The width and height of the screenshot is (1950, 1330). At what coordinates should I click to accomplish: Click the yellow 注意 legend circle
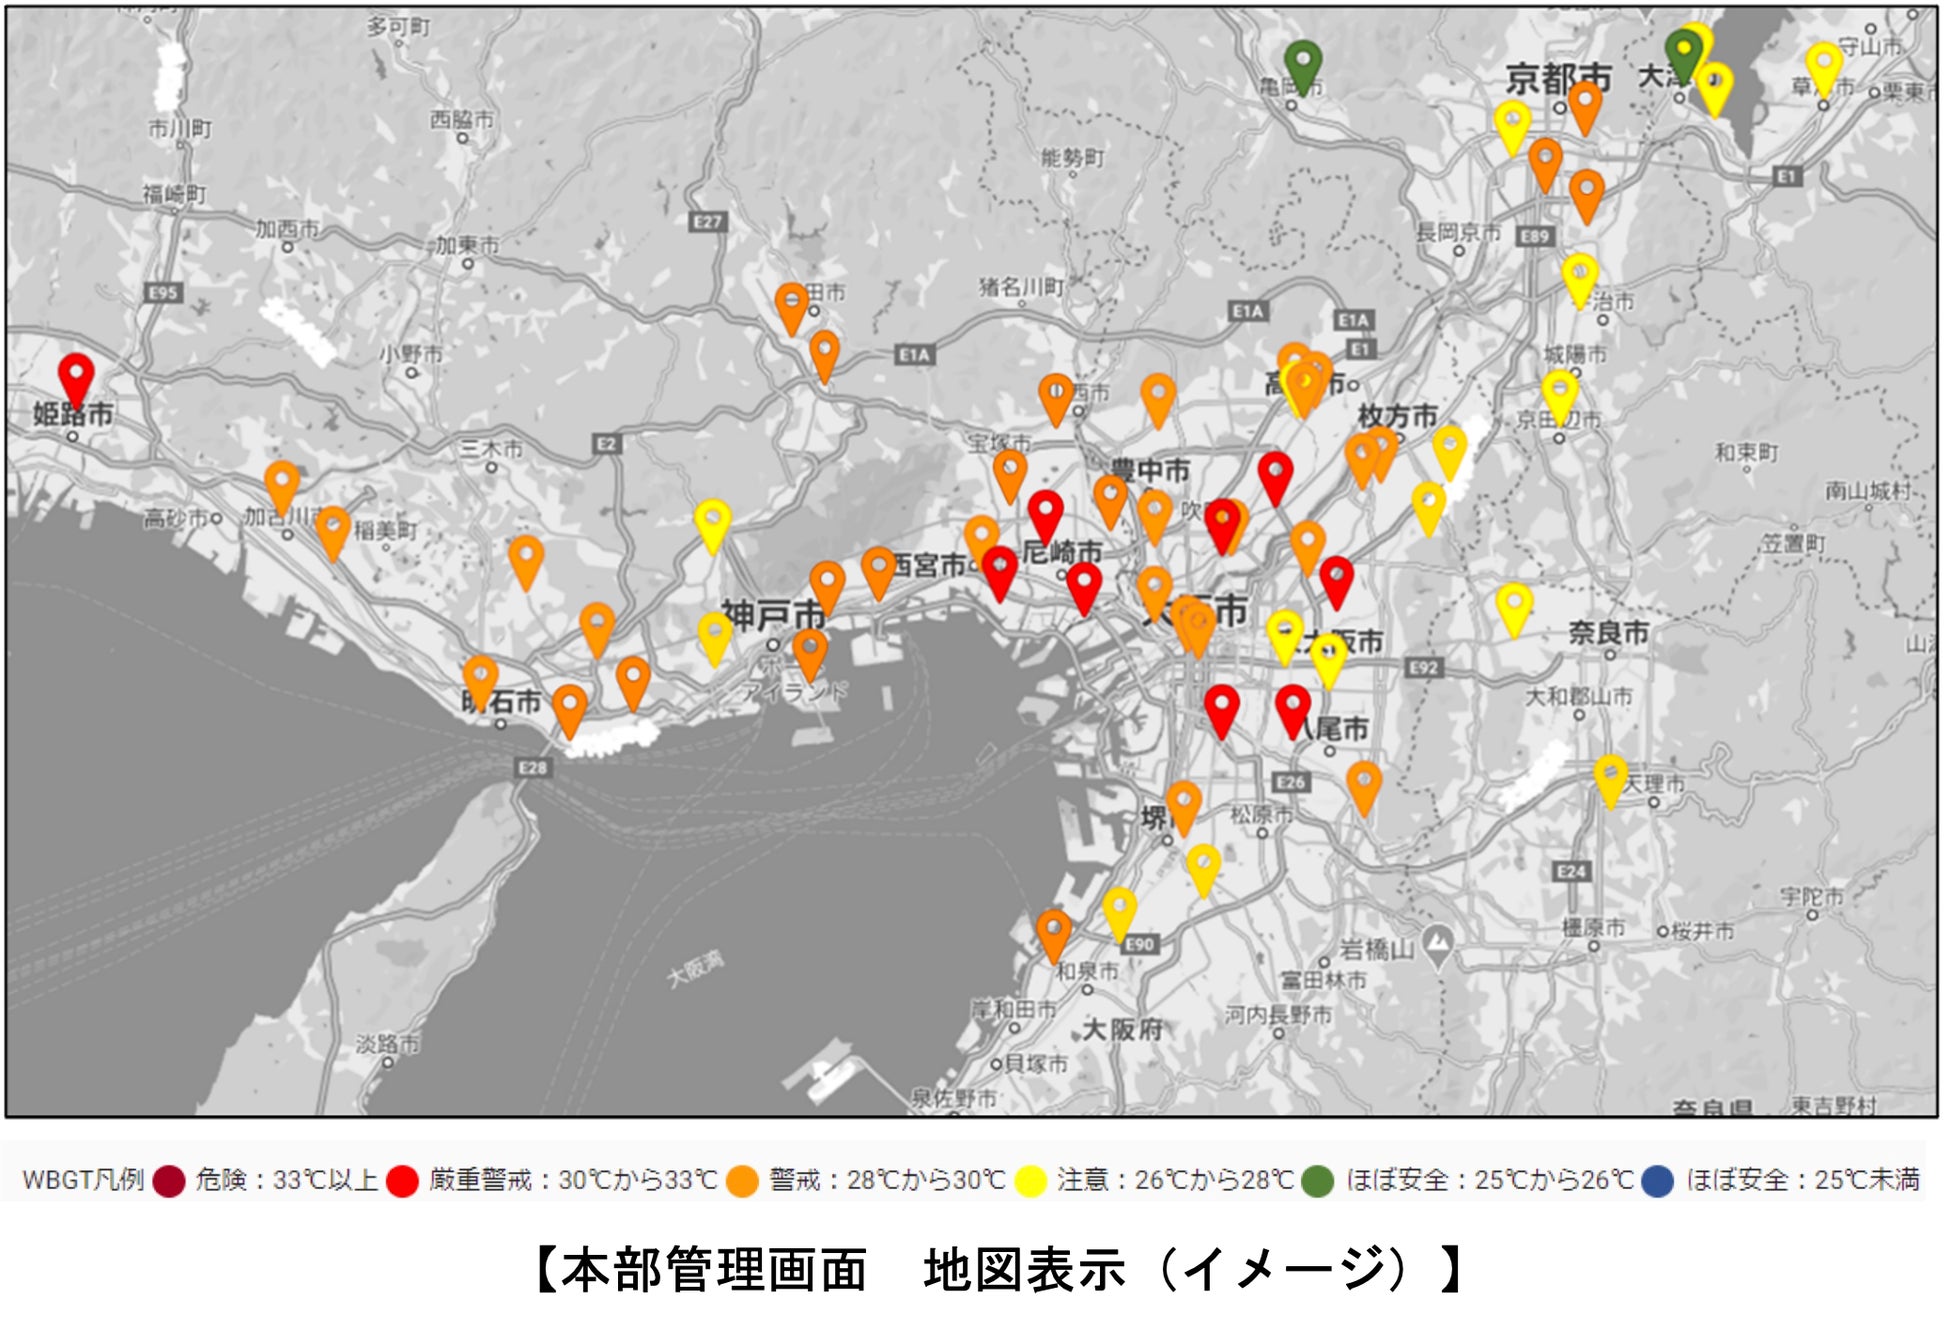(1030, 1181)
